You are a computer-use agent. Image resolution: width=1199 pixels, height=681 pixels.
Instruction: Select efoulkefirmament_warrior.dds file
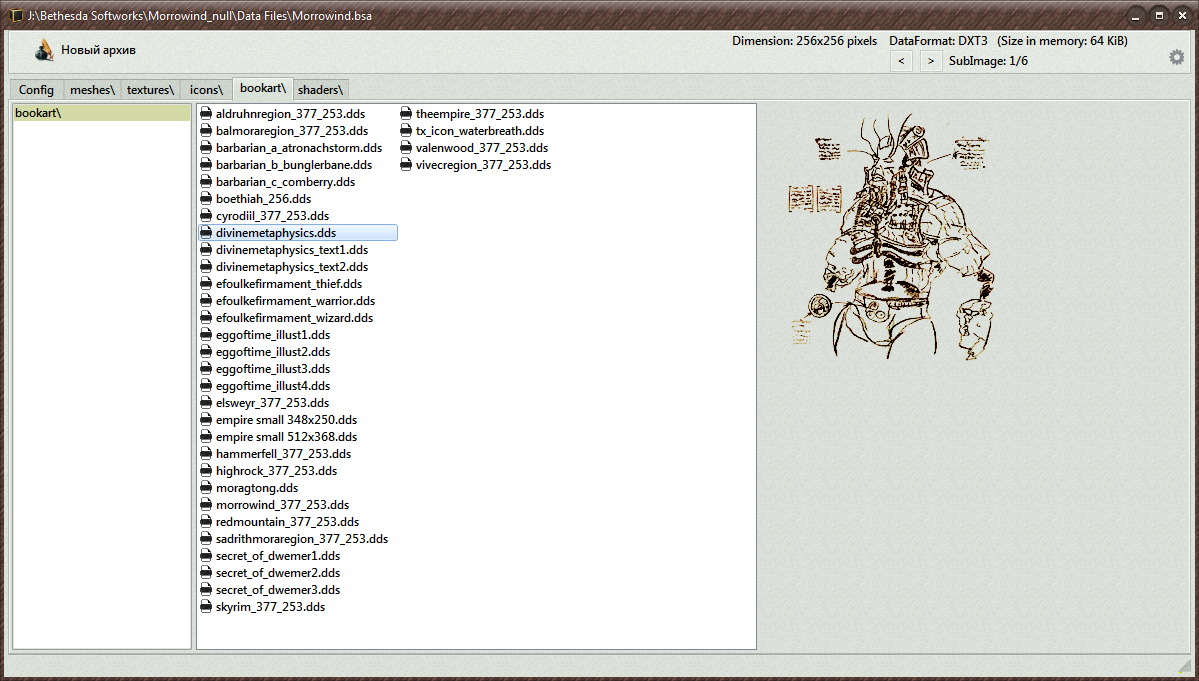(x=295, y=300)
